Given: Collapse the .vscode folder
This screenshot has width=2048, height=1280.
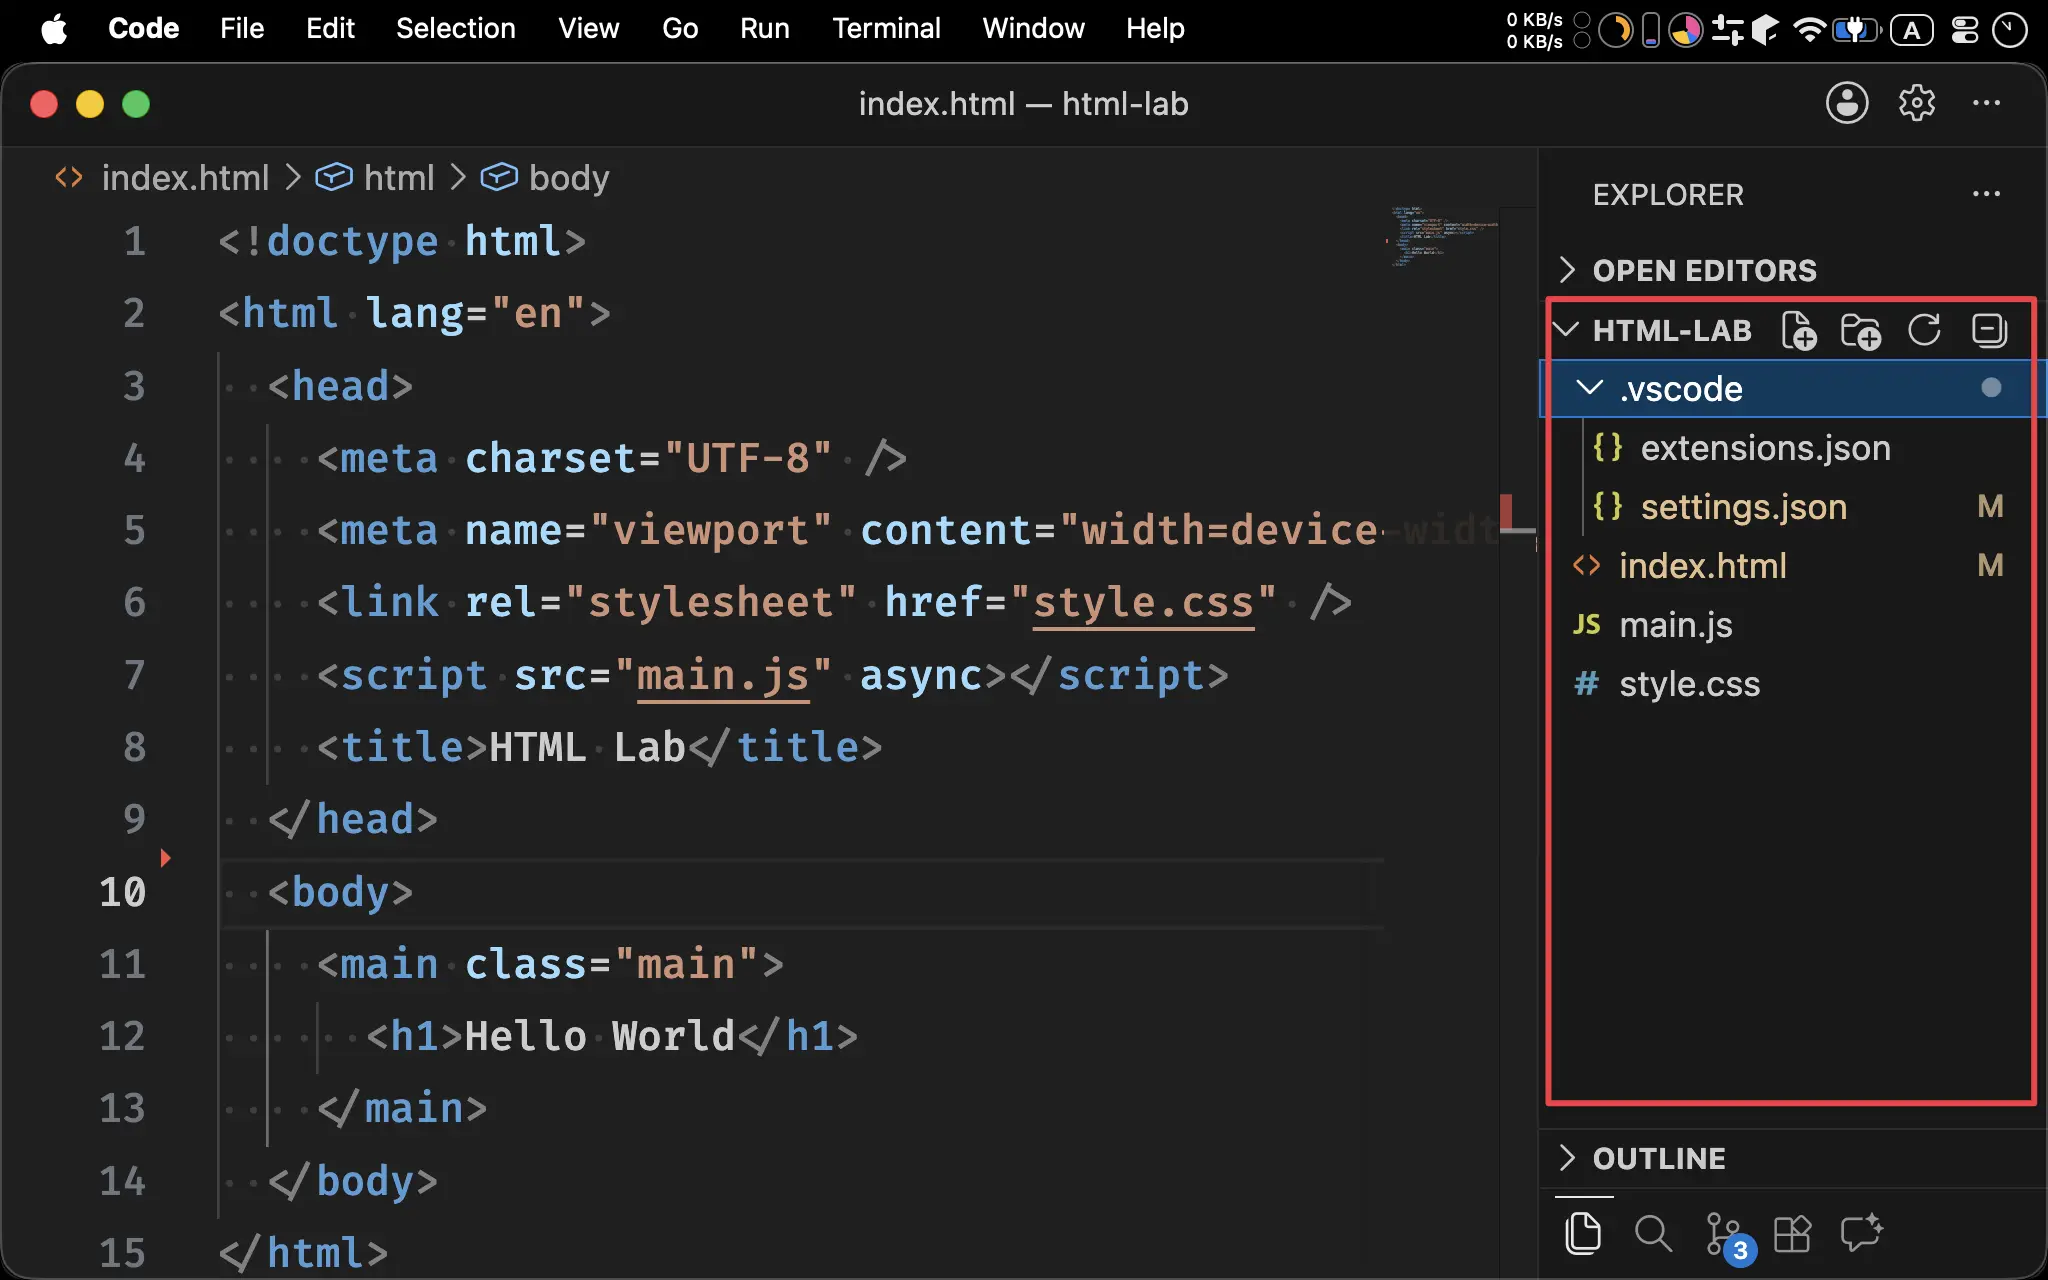Looking at the screenshot, I should 1590,388.
